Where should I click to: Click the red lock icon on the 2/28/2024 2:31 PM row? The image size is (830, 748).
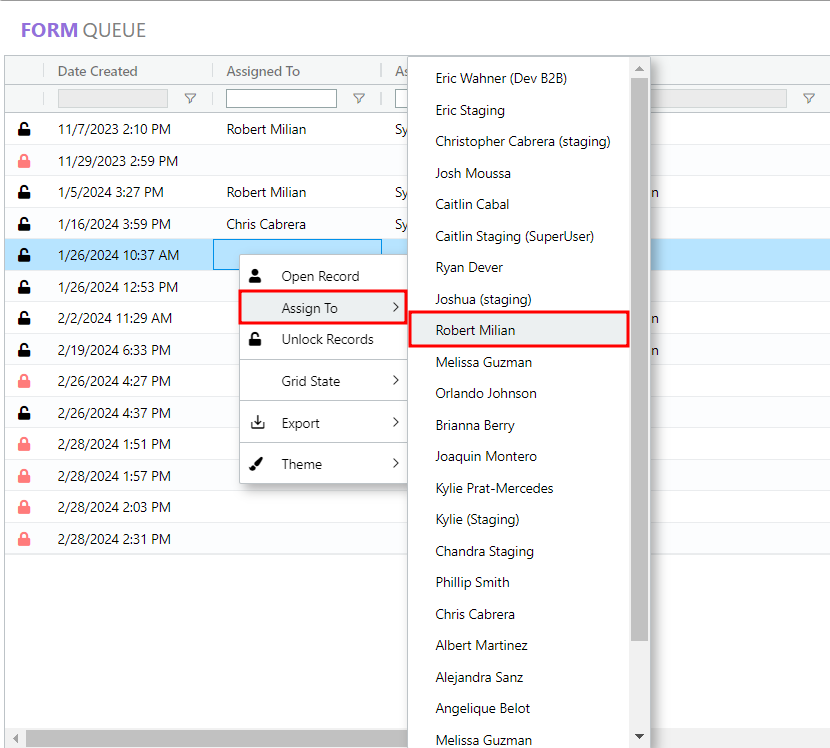pos(24,539)
